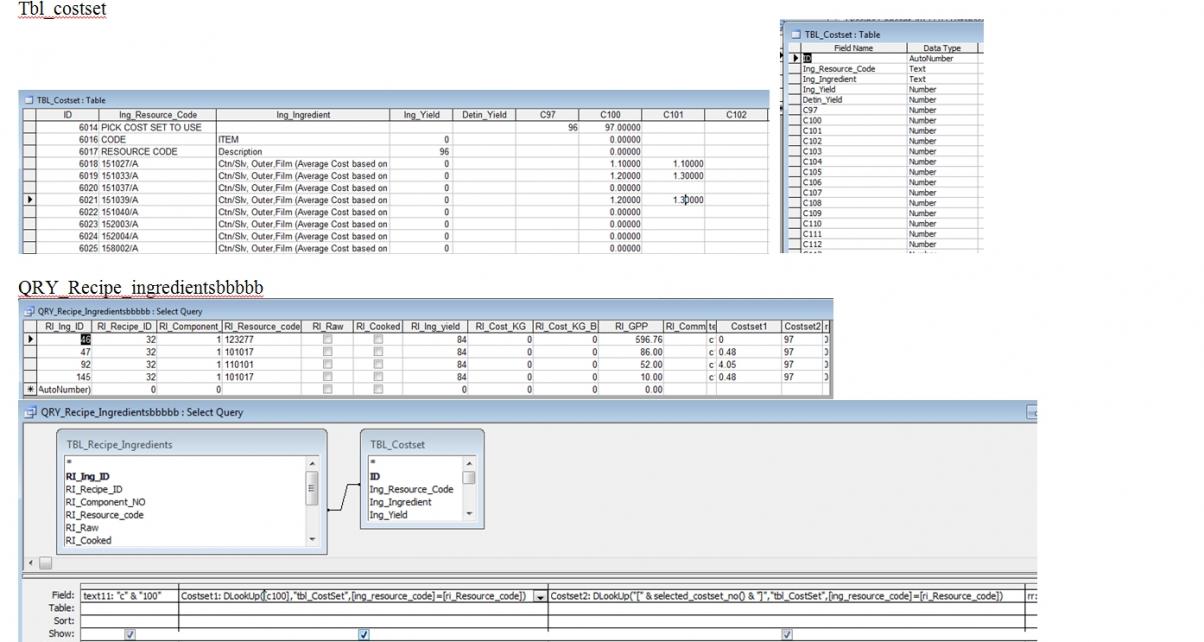Viewport: 1204px width, 642px height.
Task: Click C104 field name in table design
Action: (854, 161)
